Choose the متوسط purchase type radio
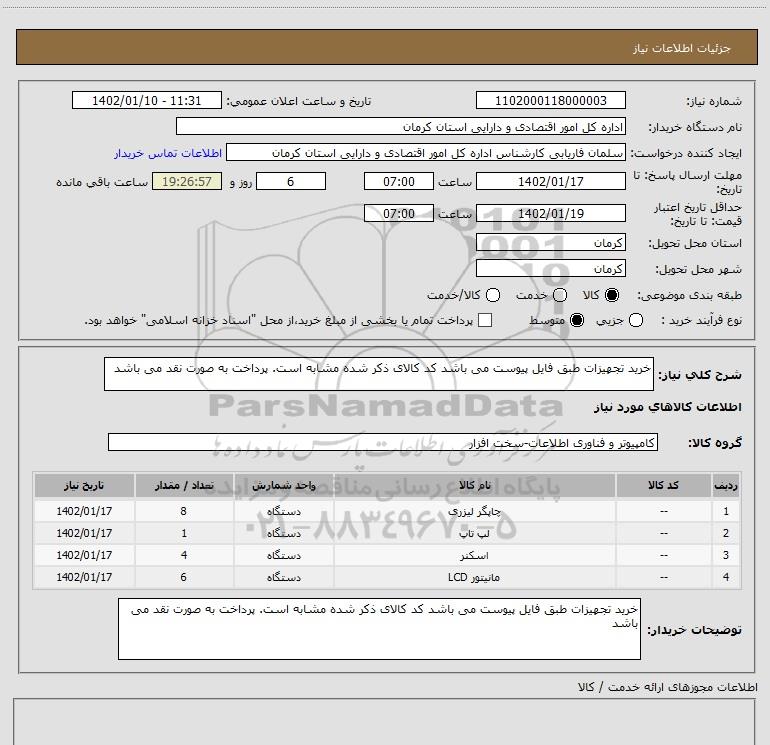Screen dimensions: 770x745 [577, 320]
